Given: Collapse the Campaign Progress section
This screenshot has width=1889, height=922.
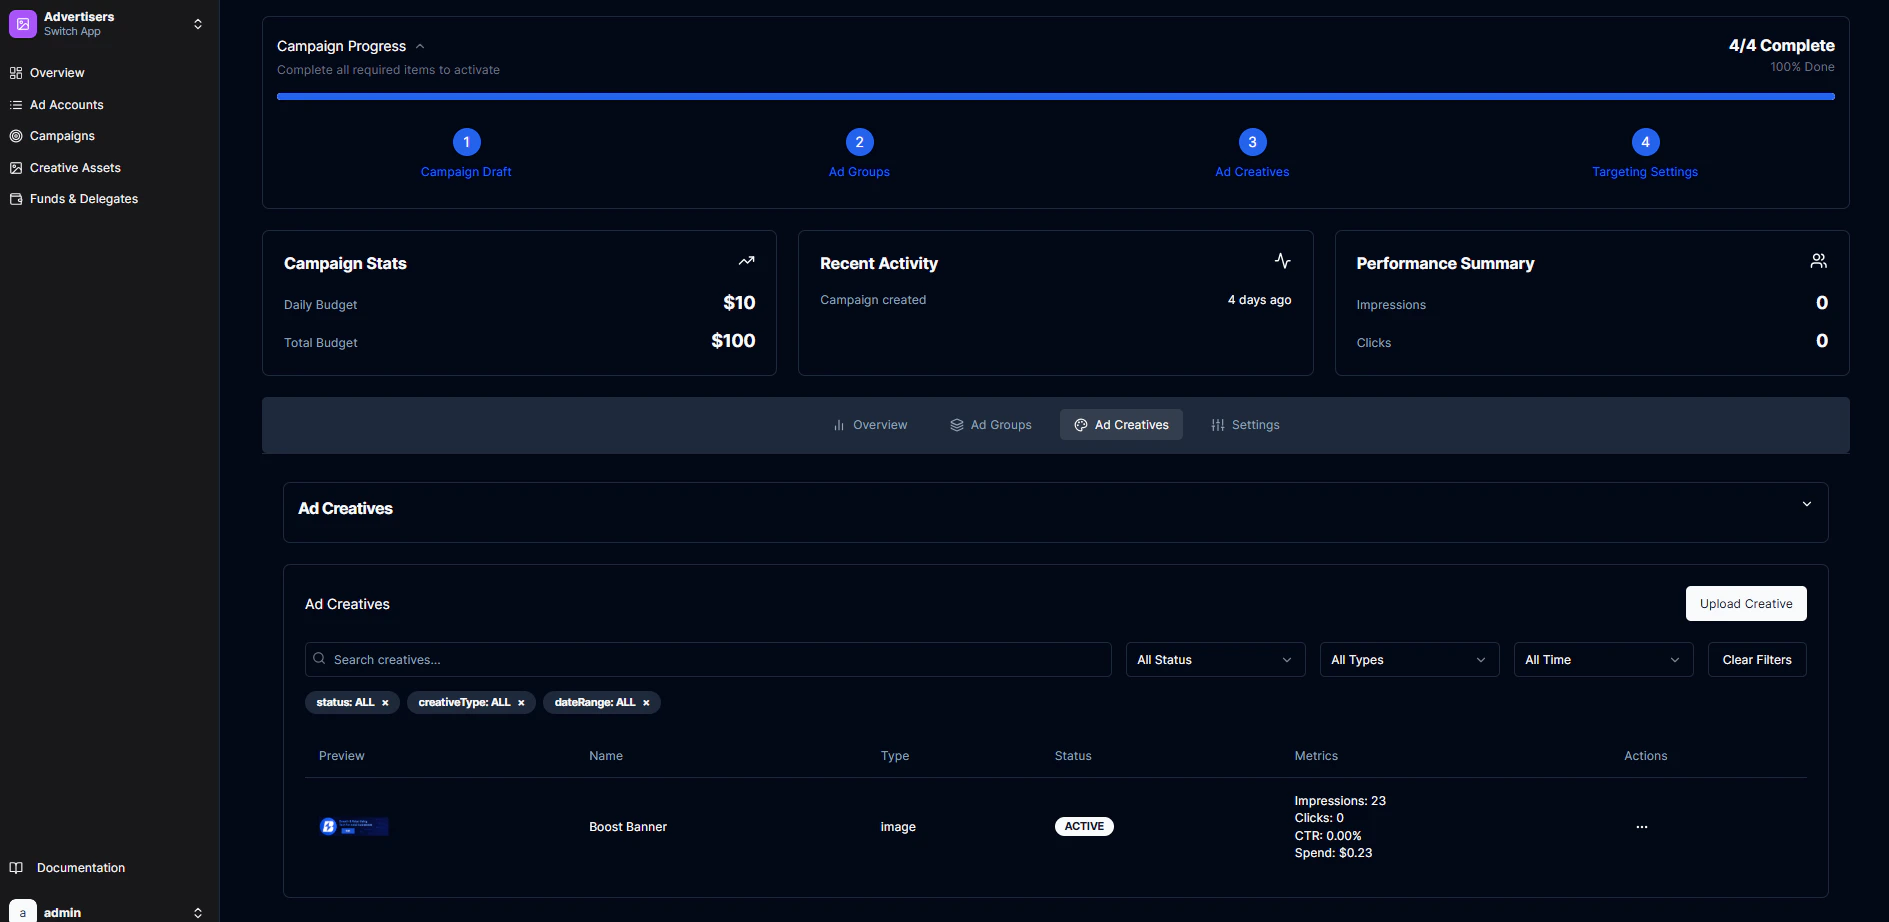Looking at the screenshot, I should tap(420, 46).
